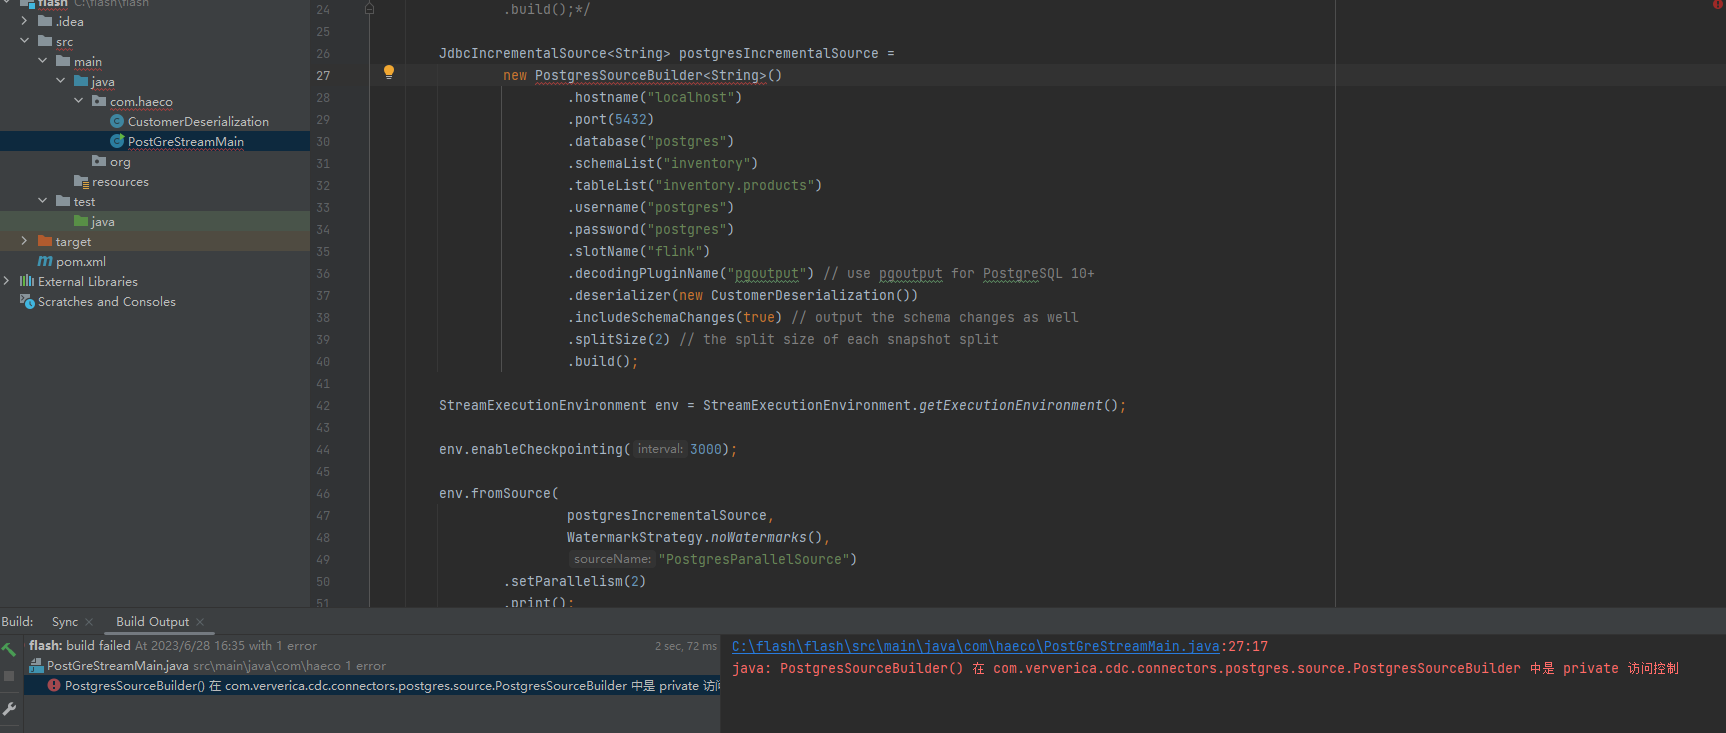Click the green test java folder icon
The width and height of the screenshot is (1726, 733).
pos(81,221)
